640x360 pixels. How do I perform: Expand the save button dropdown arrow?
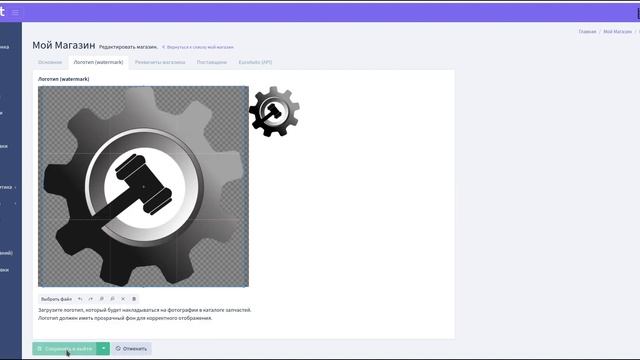104,349
